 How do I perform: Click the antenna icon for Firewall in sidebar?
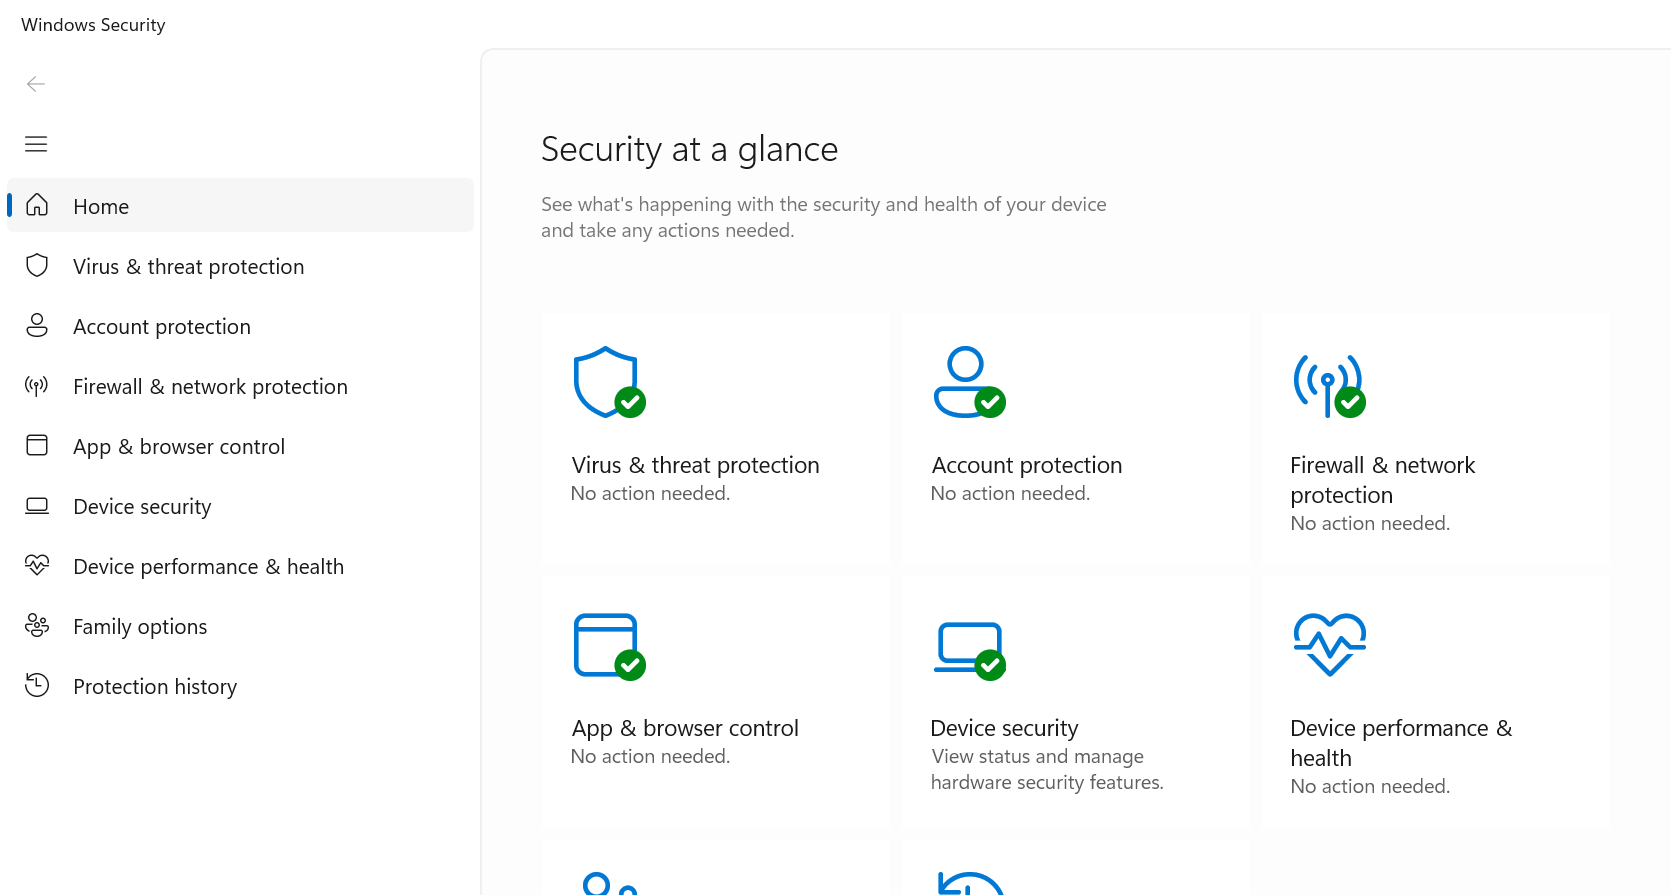tap(37, 386)
